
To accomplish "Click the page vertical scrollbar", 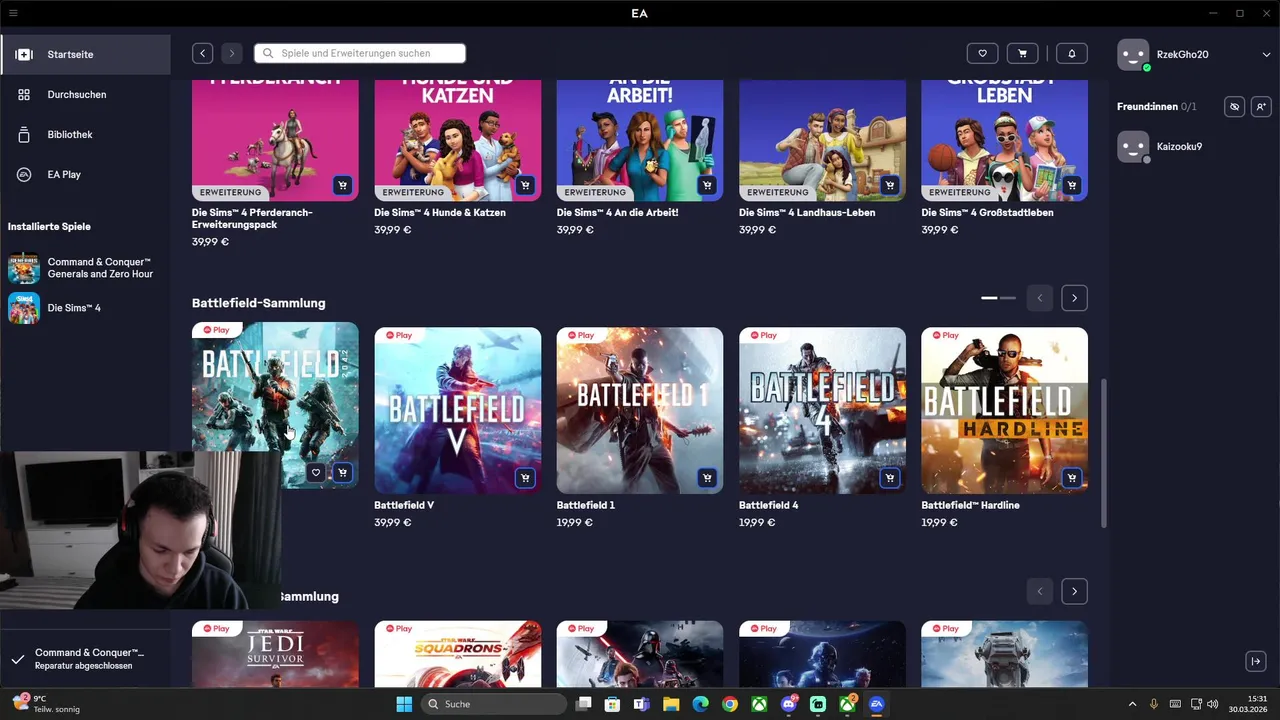I will [1104, 453].
